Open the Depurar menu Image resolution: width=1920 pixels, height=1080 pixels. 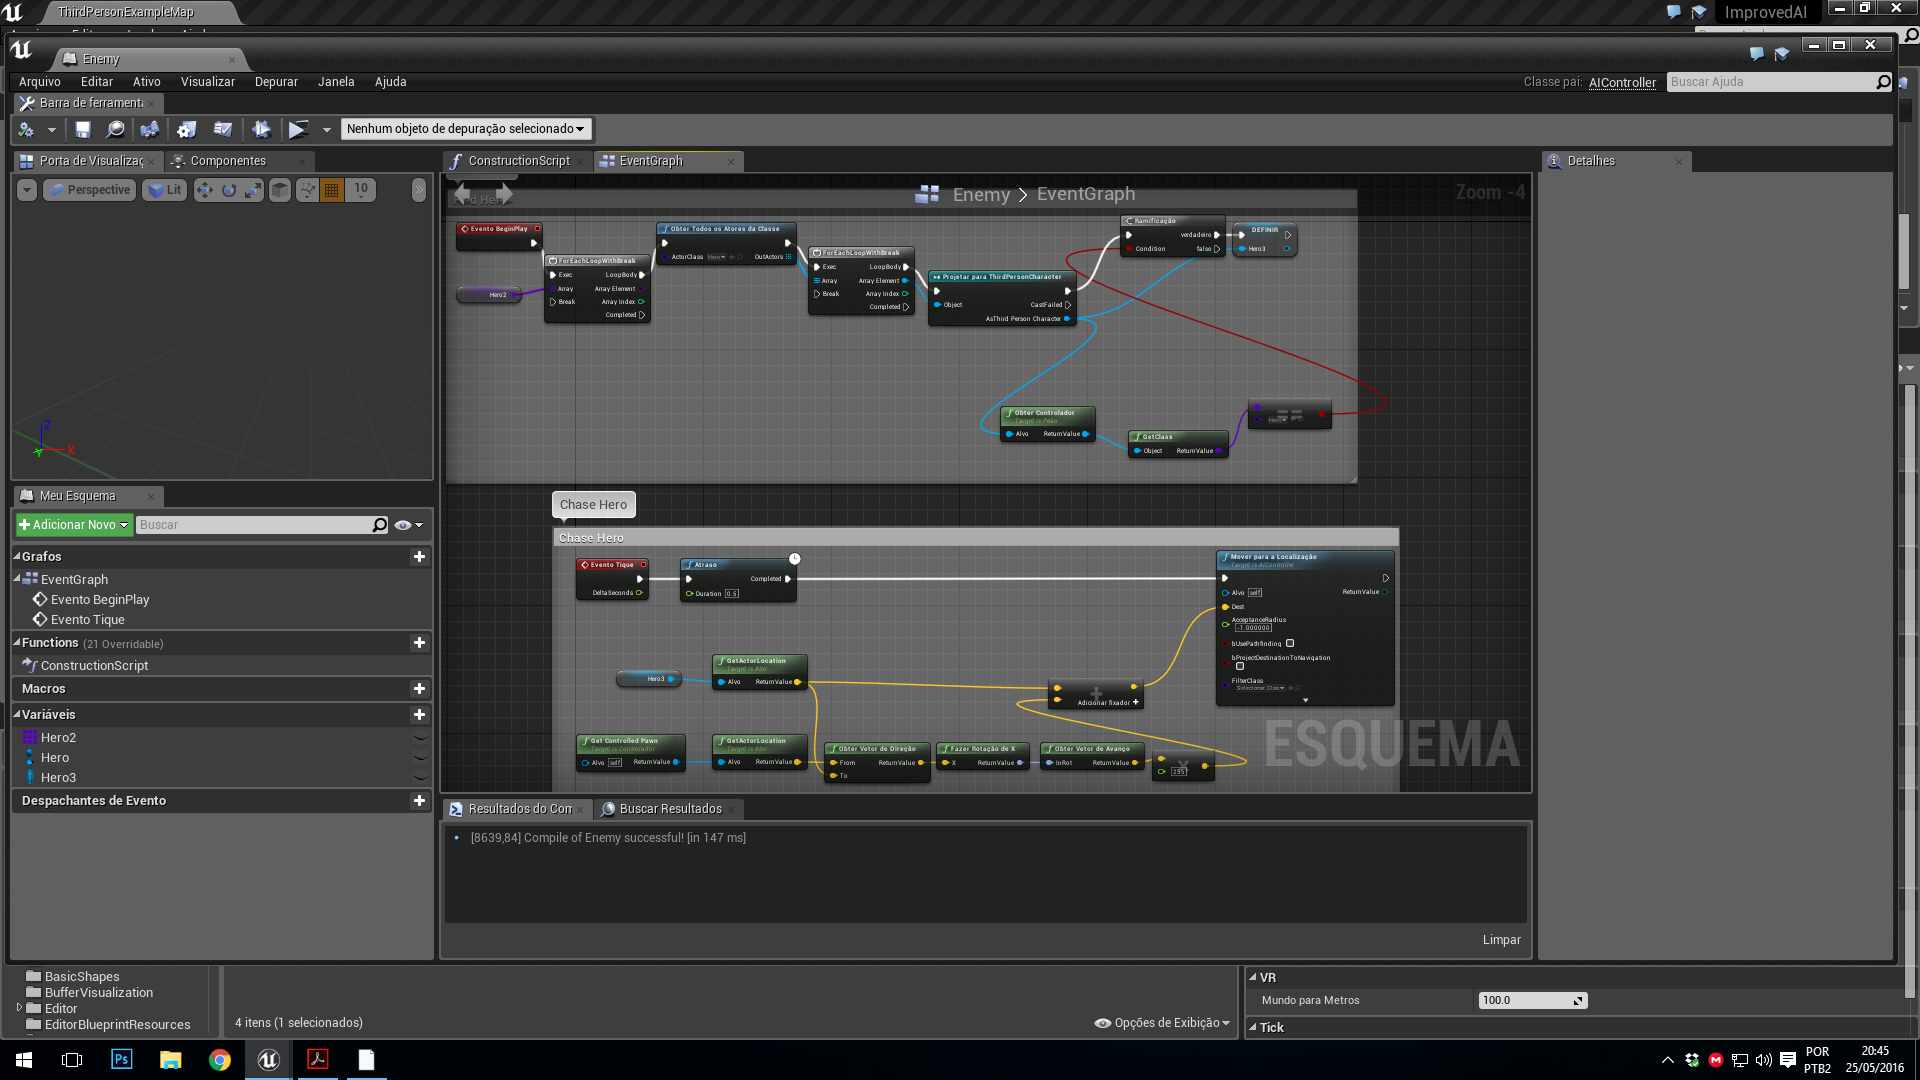(x=276, y=82)
